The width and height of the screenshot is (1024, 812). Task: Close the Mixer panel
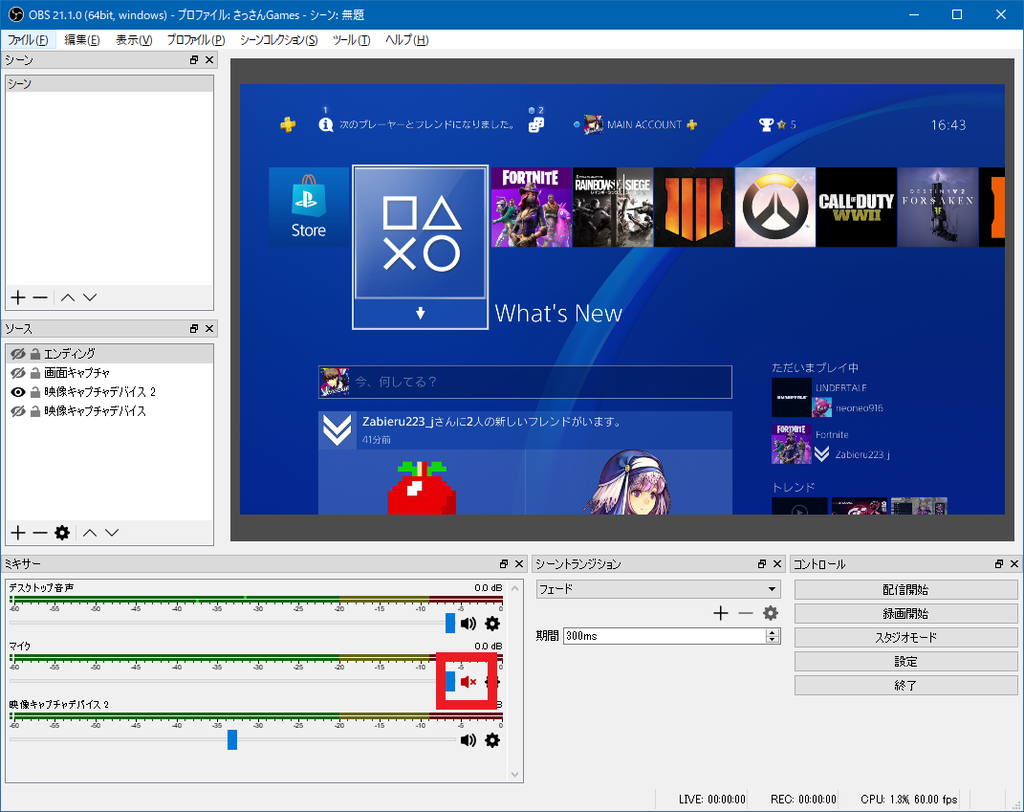tap(519, 564)
